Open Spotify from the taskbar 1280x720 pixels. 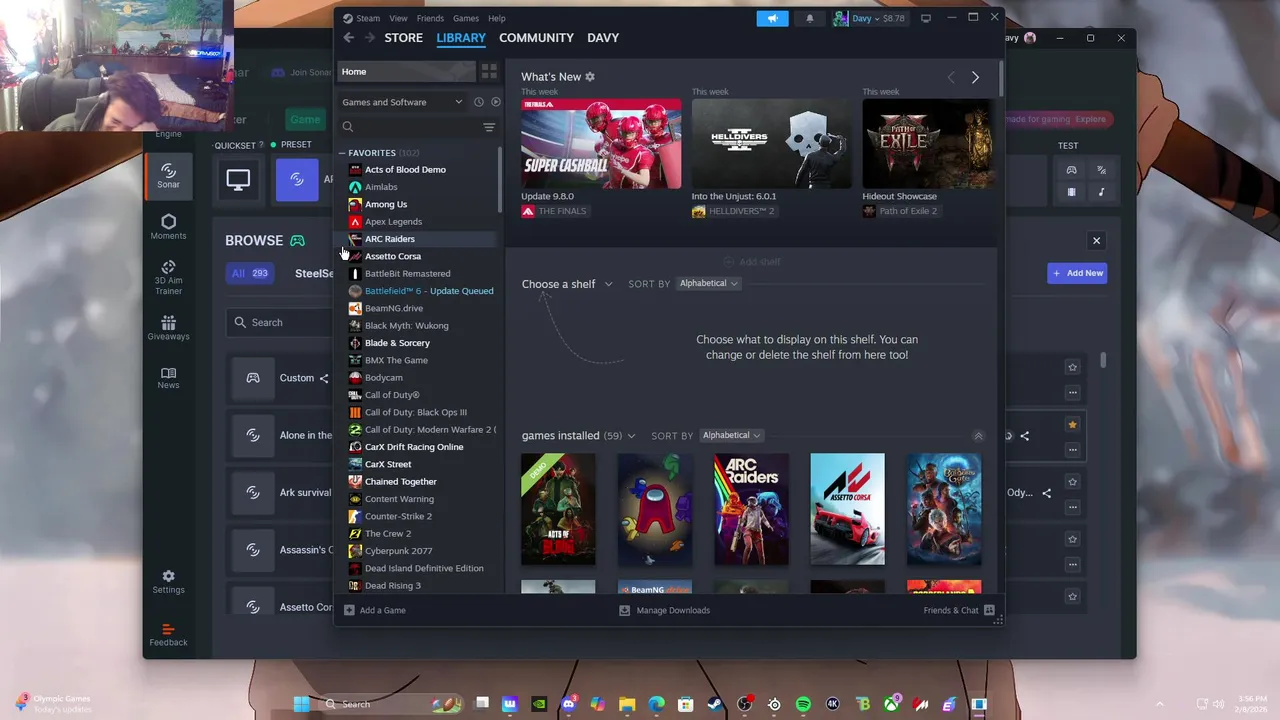pyautogui.click(x=803, y=704)
